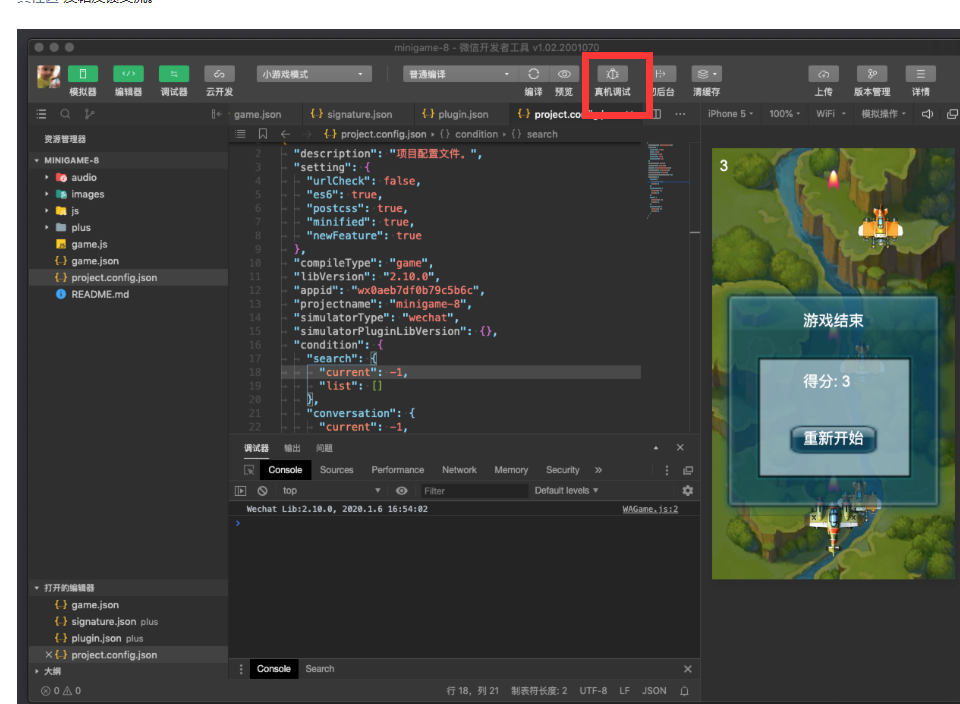Click the 上传 upload icon
The height and width of the screenshot is (704, 960).
click(823, 74)
